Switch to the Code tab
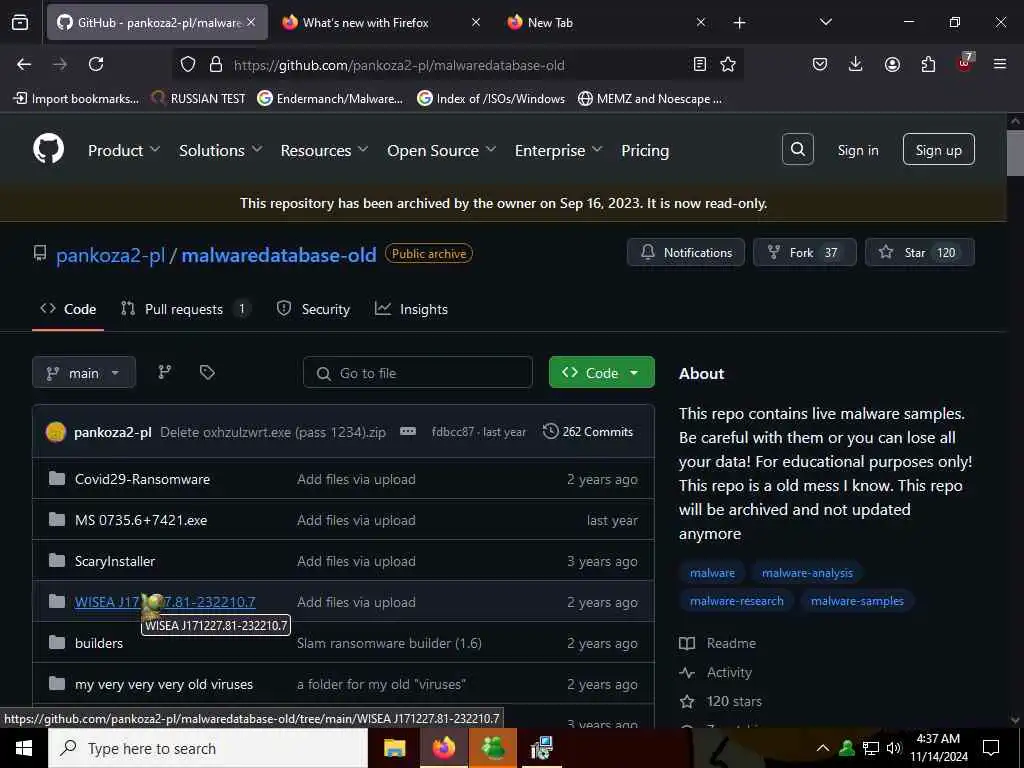The width and height of the screenshot is (1024, 768). [x=68, y=309]
